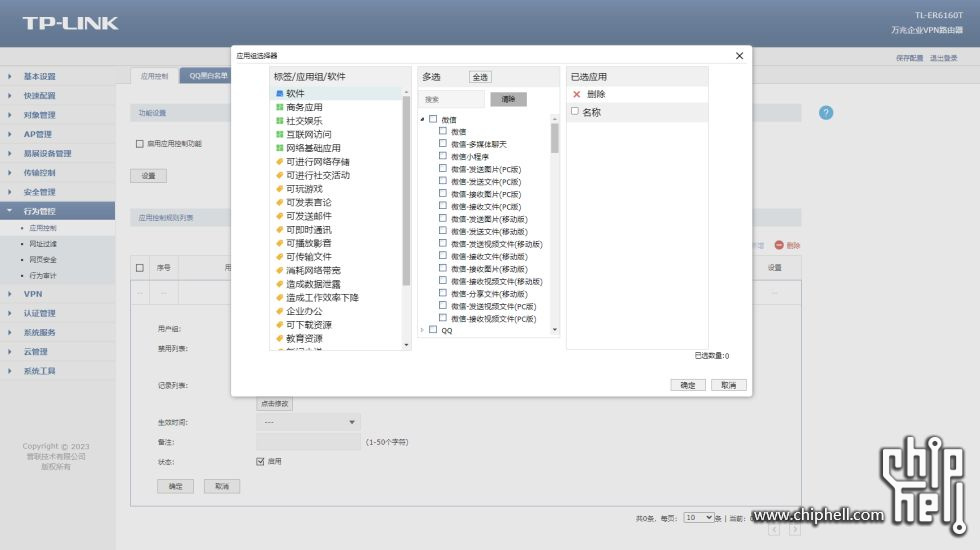
Task: Collapse the 微信 tree node
Action: click(x=422, y=119)
